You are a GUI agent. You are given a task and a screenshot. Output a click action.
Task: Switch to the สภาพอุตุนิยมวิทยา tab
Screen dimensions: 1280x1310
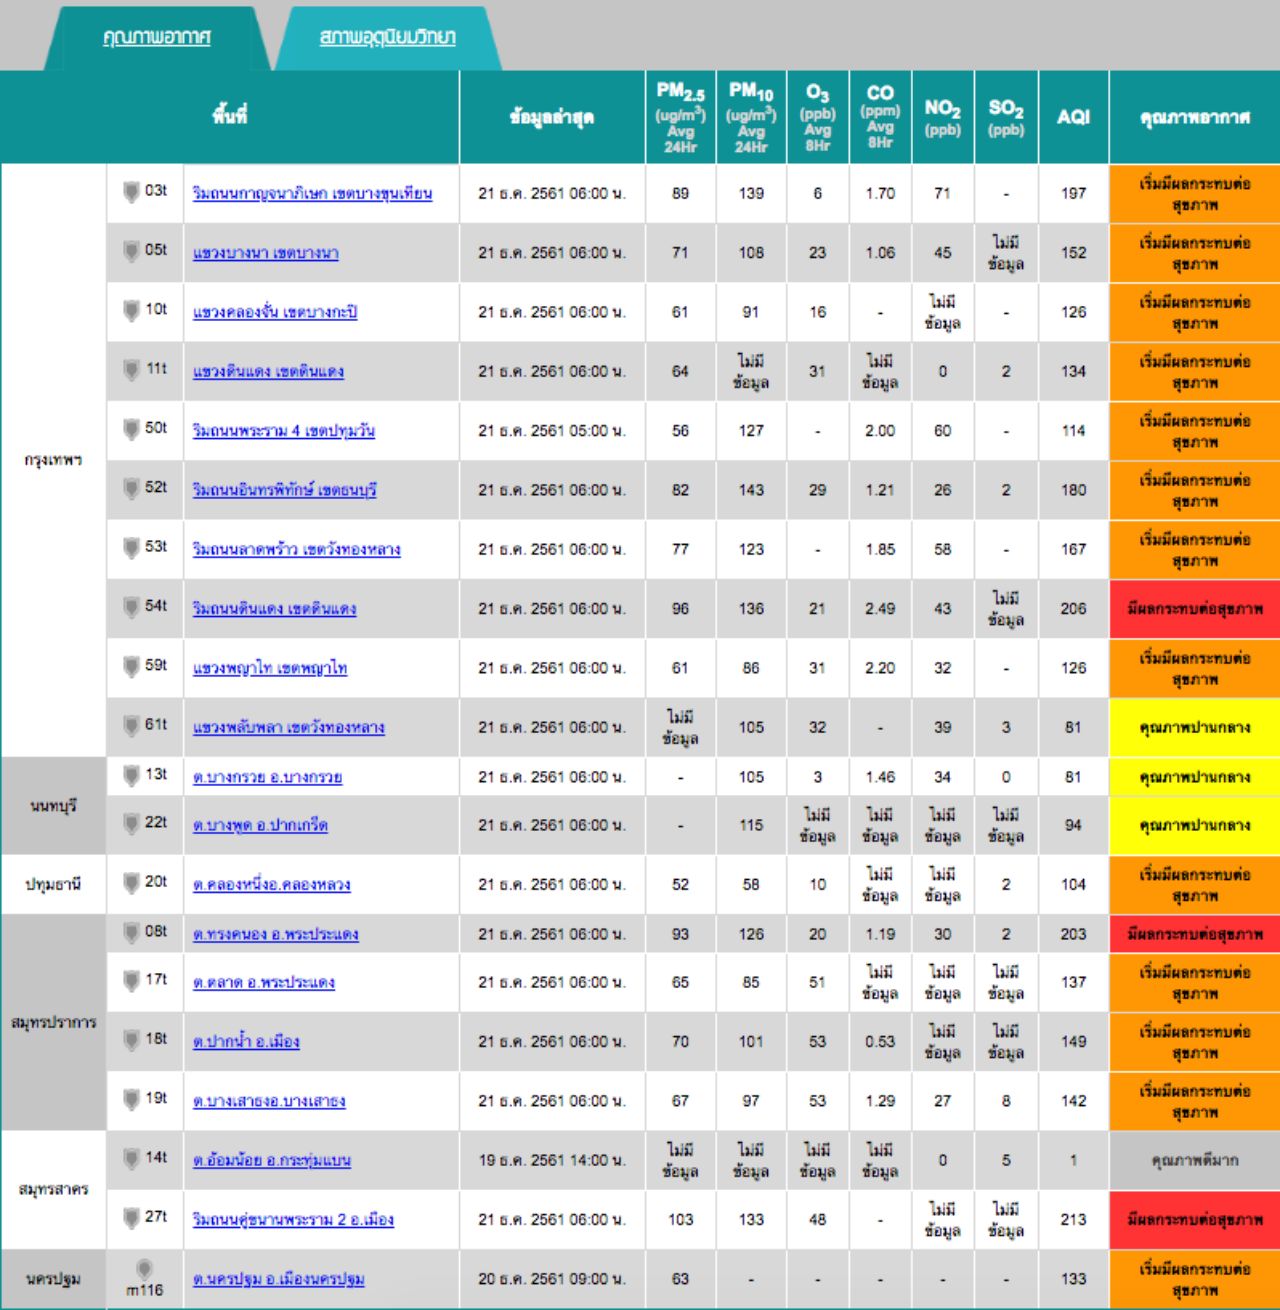click(387, 37)
